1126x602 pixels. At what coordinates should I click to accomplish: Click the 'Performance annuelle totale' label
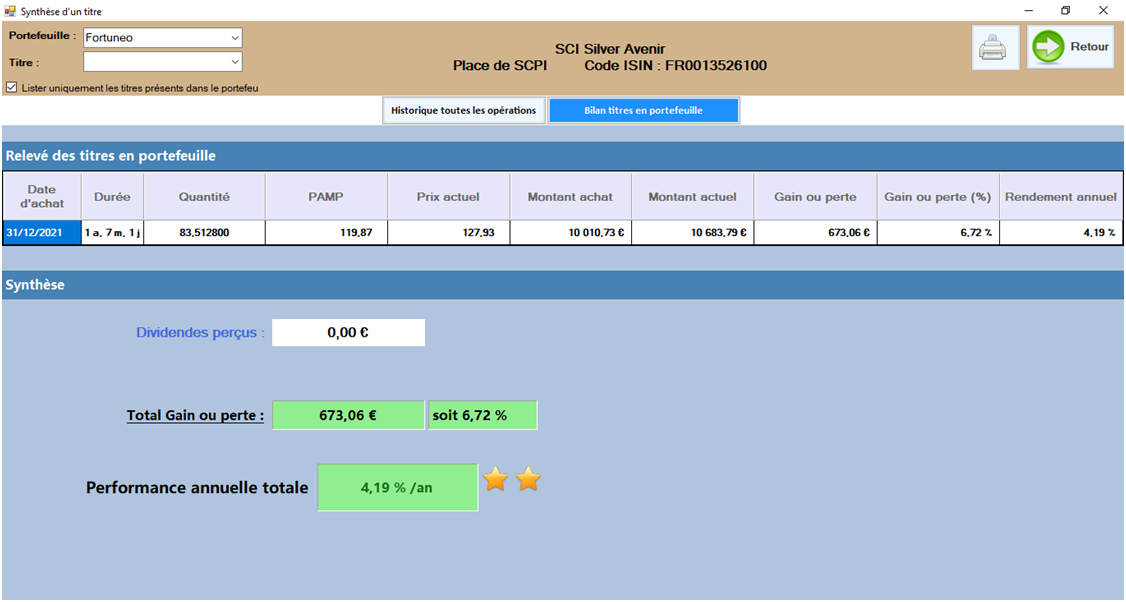197,488
